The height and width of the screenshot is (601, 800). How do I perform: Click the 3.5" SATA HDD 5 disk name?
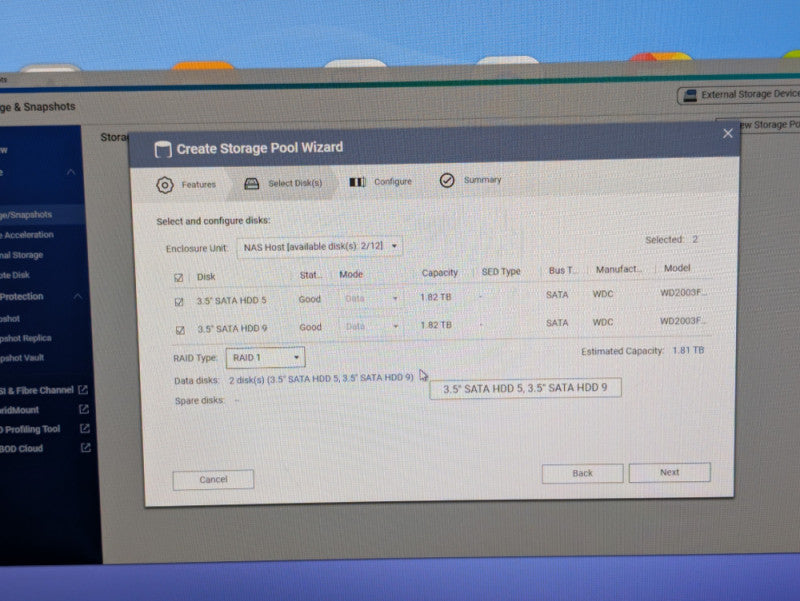tap(232, 300)
